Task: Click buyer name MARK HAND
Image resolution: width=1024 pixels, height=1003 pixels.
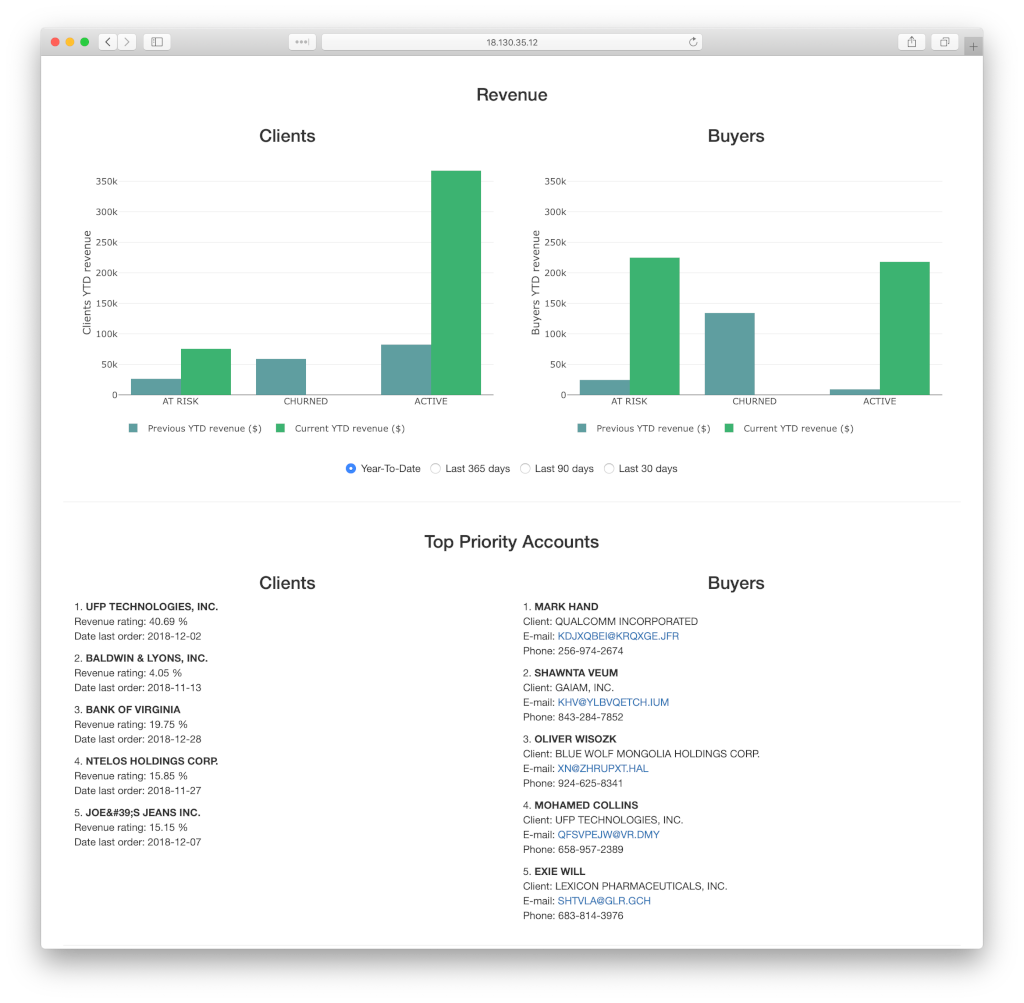Action: coord(566,607)
